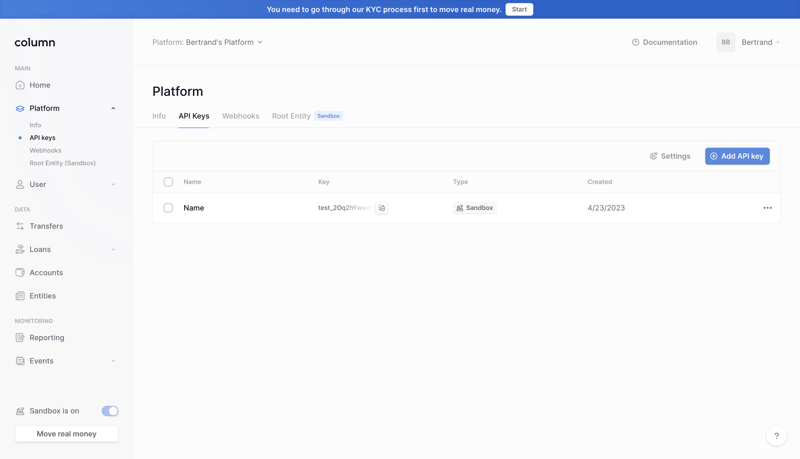Open Accounts page text link
800x459 pixels.
click(46, 272)
